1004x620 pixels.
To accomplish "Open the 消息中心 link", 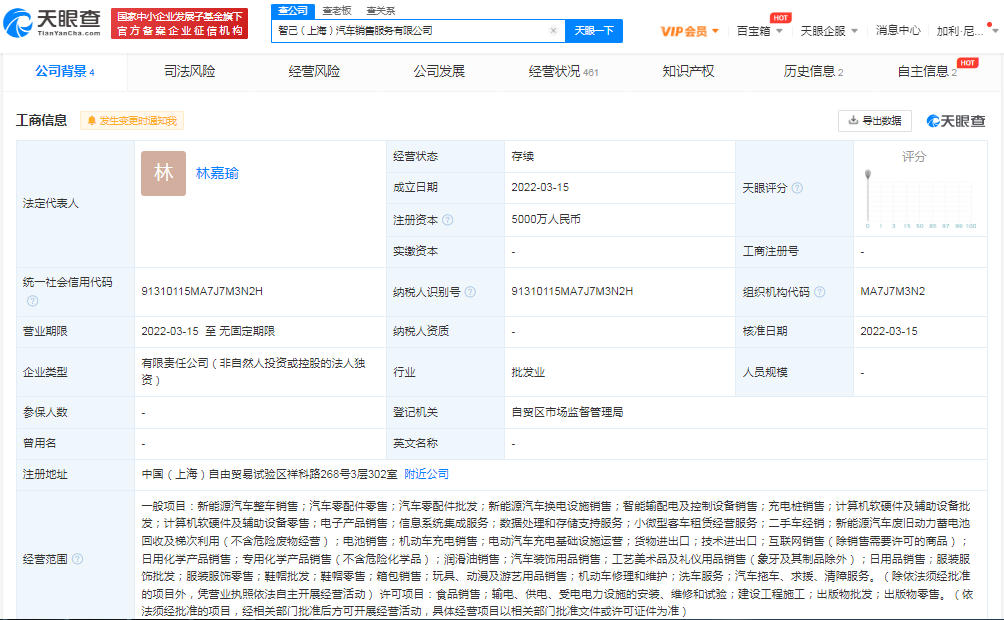I will (x=898, y=31).
